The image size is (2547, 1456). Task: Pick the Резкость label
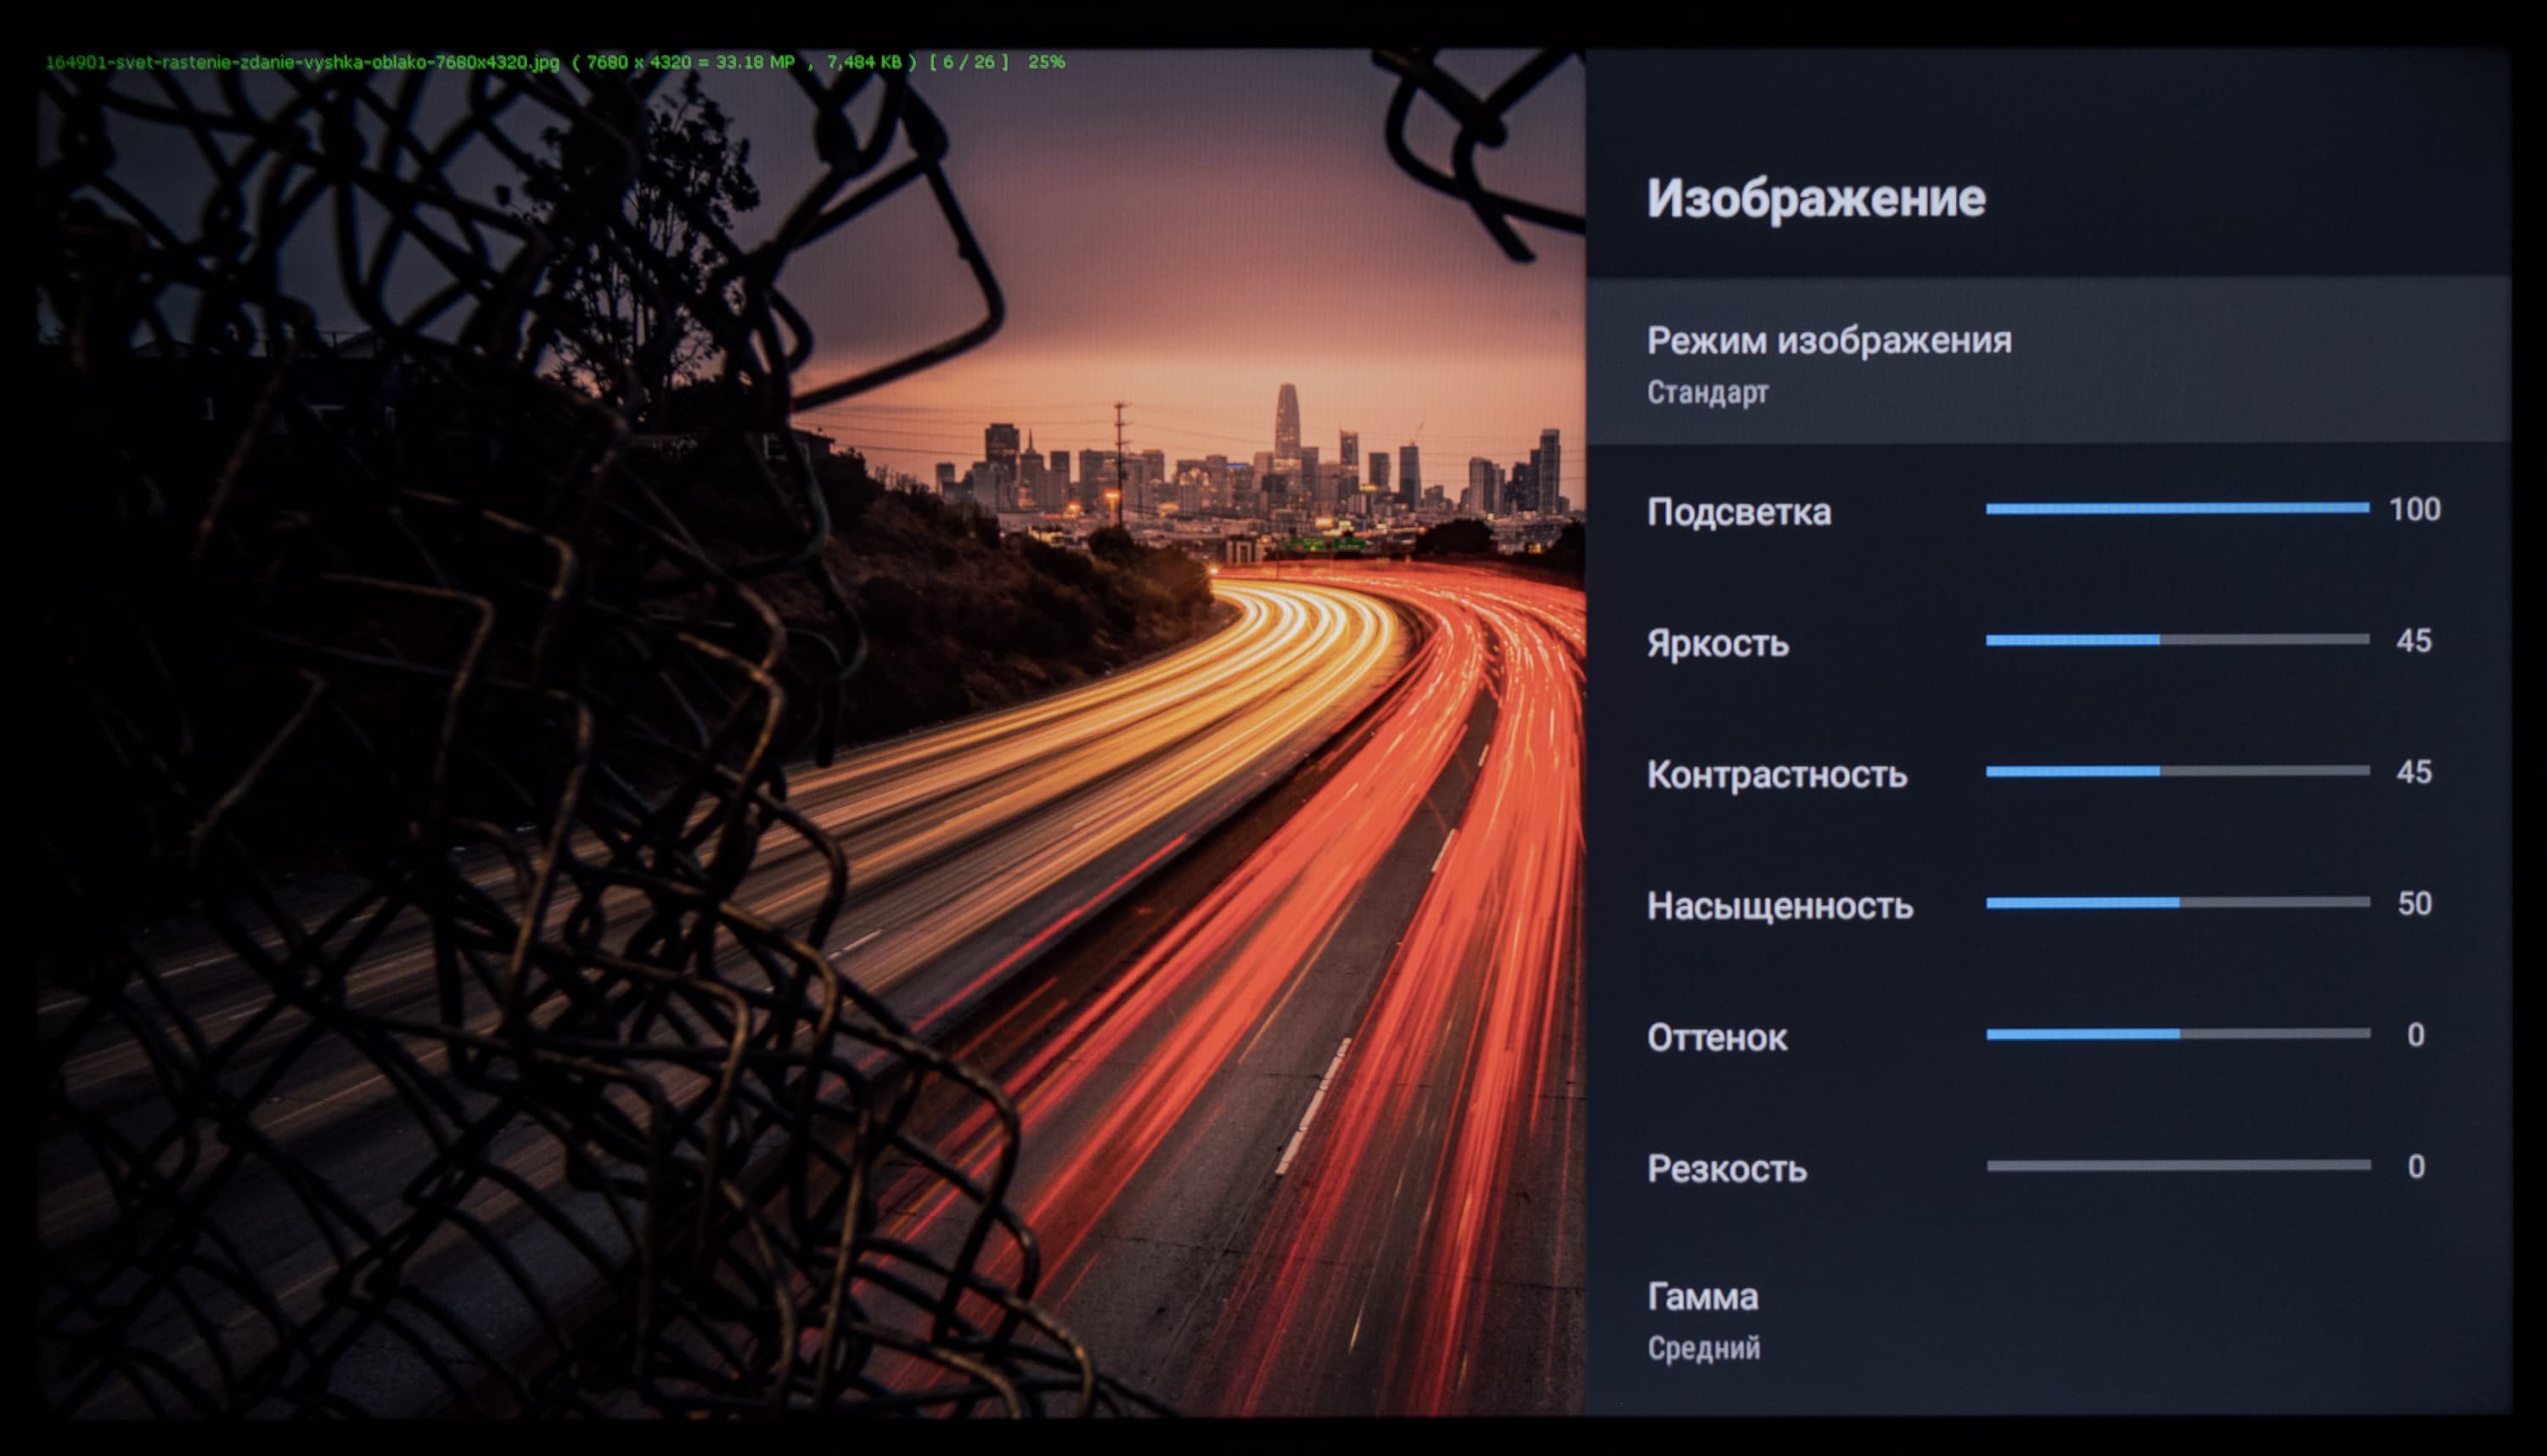click(x=1726, y=1169)
